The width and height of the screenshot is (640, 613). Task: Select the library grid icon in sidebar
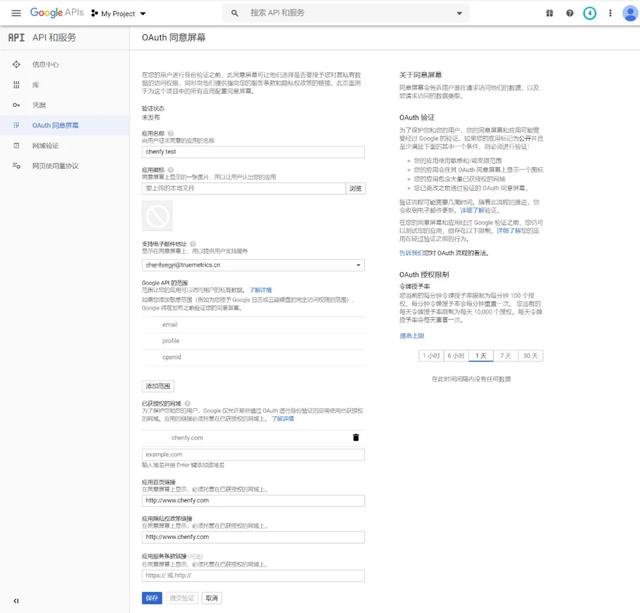click(16, 85)
